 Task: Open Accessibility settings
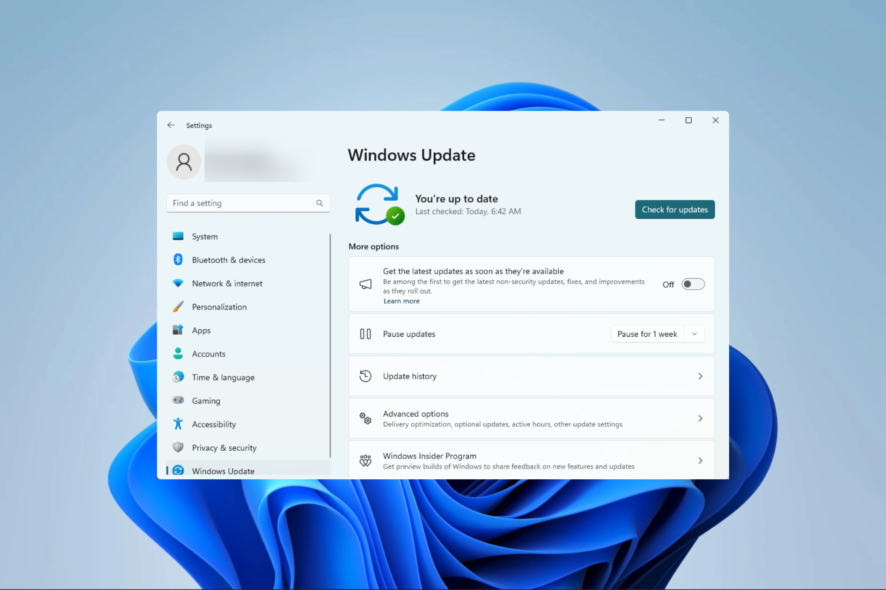point(247,424)
